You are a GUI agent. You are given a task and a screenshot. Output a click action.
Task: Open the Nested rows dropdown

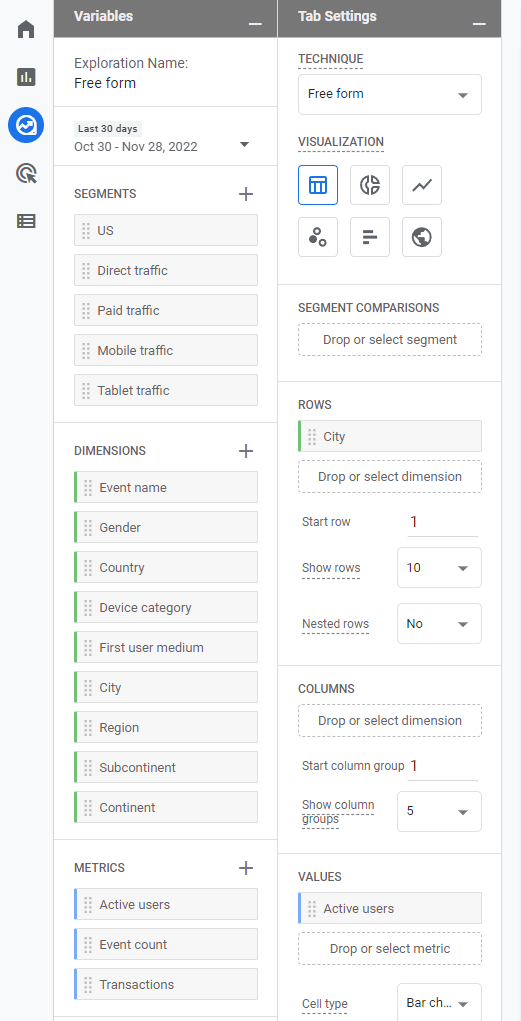coord(440,624)
